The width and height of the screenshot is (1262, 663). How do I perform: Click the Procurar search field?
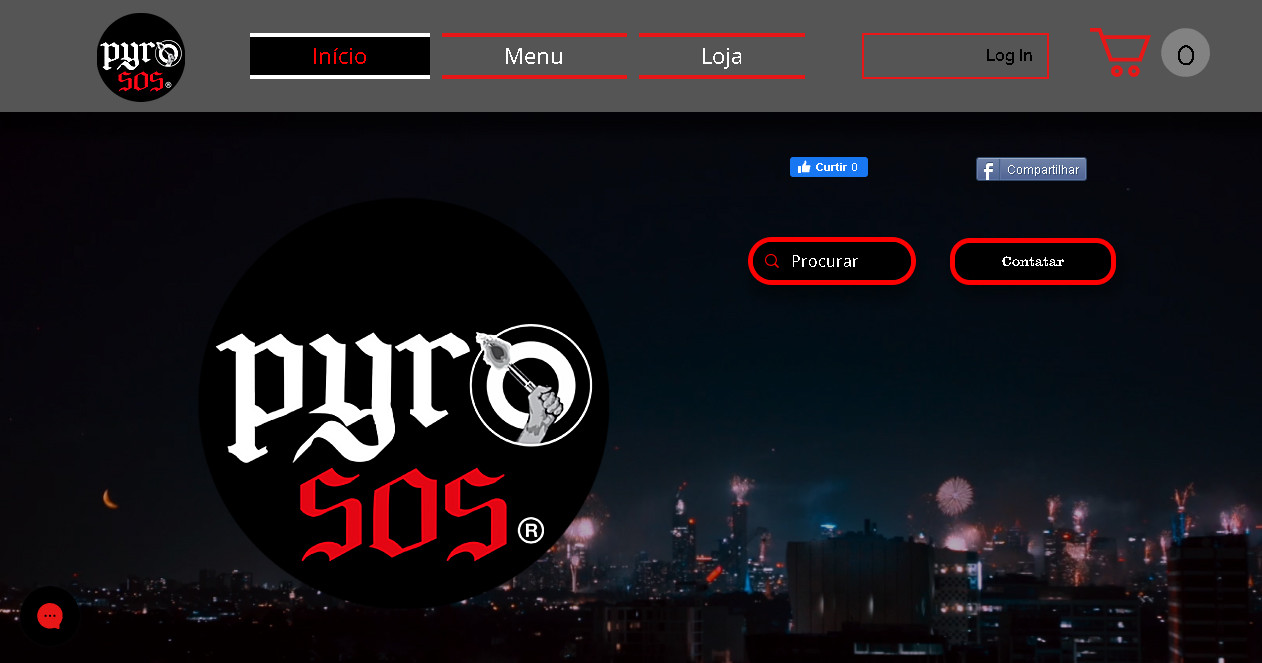[x=832, y=261]
